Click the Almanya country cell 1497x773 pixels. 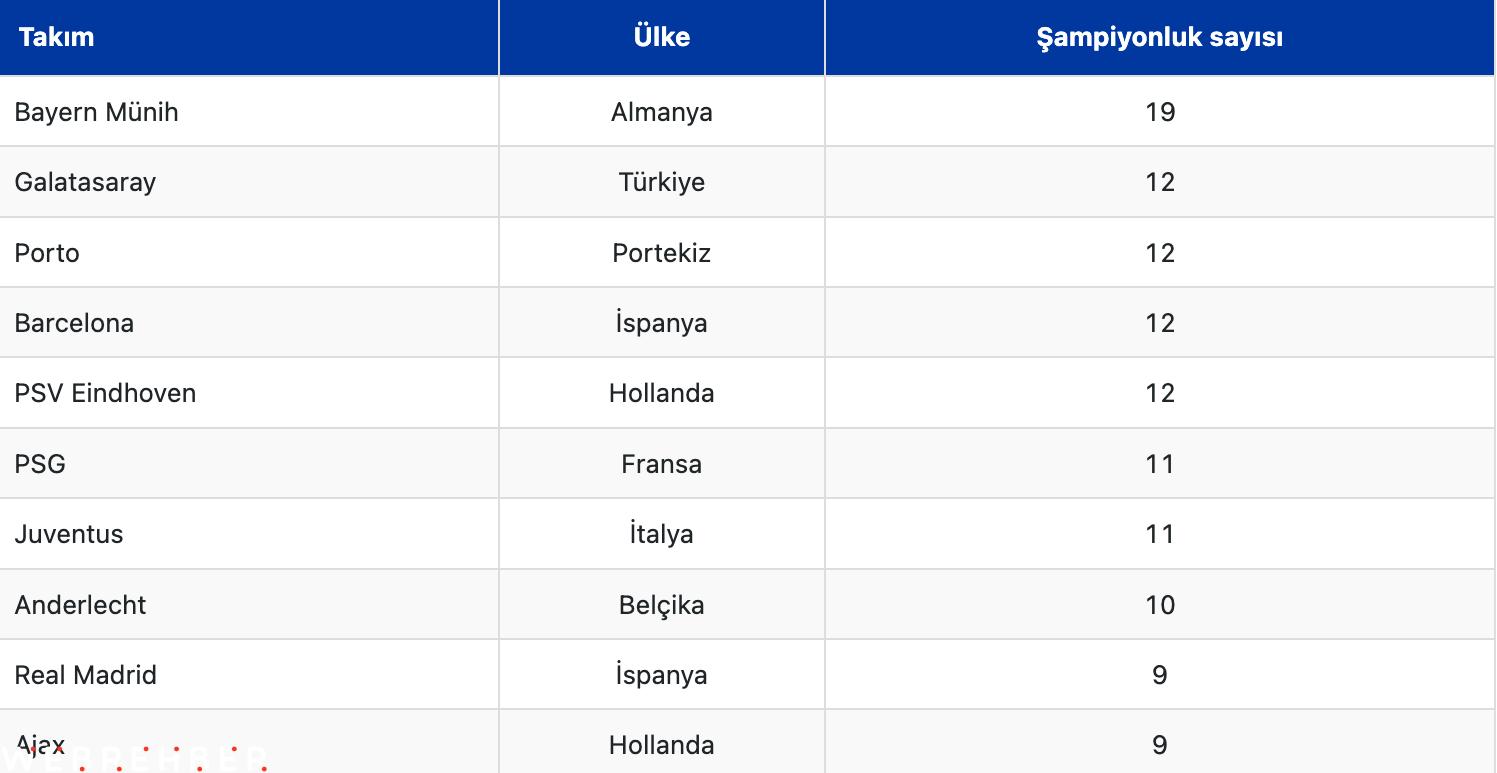662,111
